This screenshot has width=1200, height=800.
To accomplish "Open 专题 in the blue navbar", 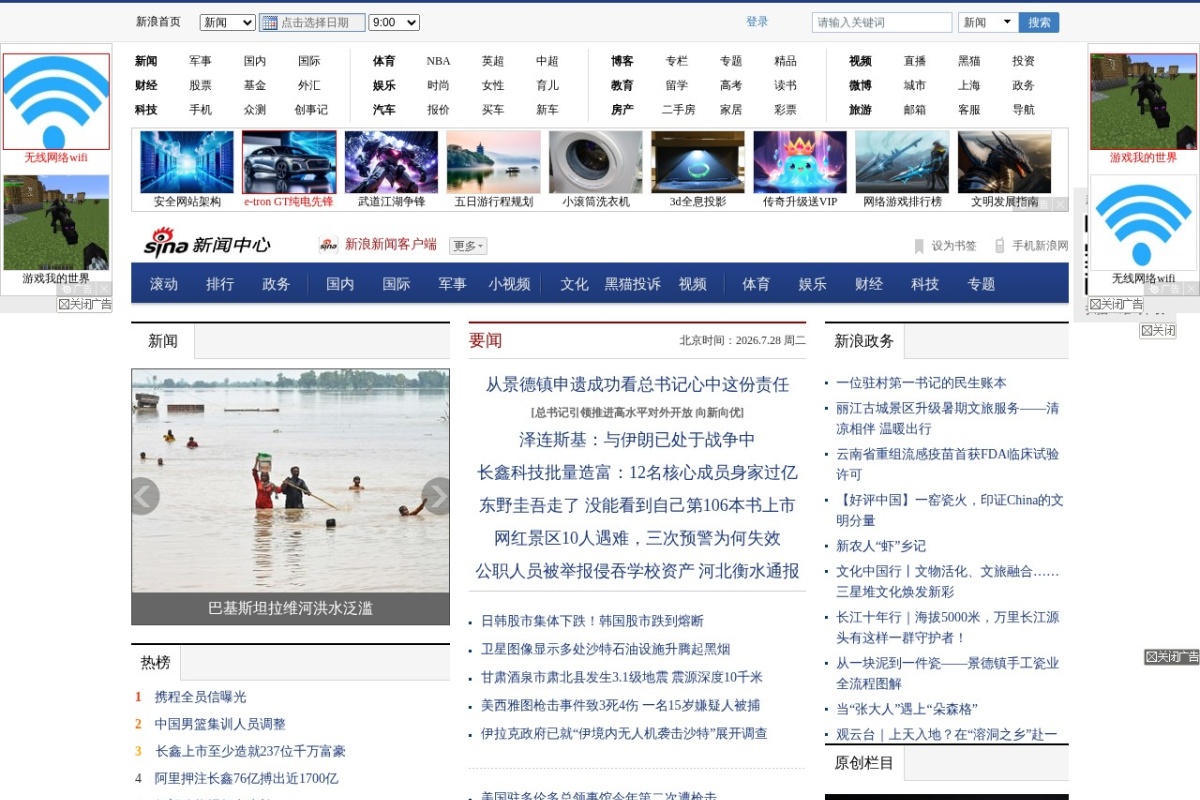I will 981,284.
